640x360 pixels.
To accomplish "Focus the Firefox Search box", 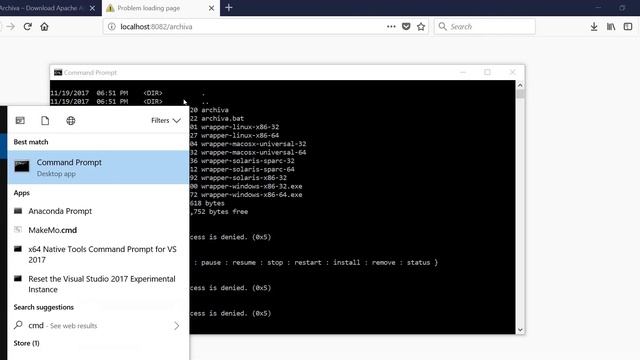I will pos(485,27).
